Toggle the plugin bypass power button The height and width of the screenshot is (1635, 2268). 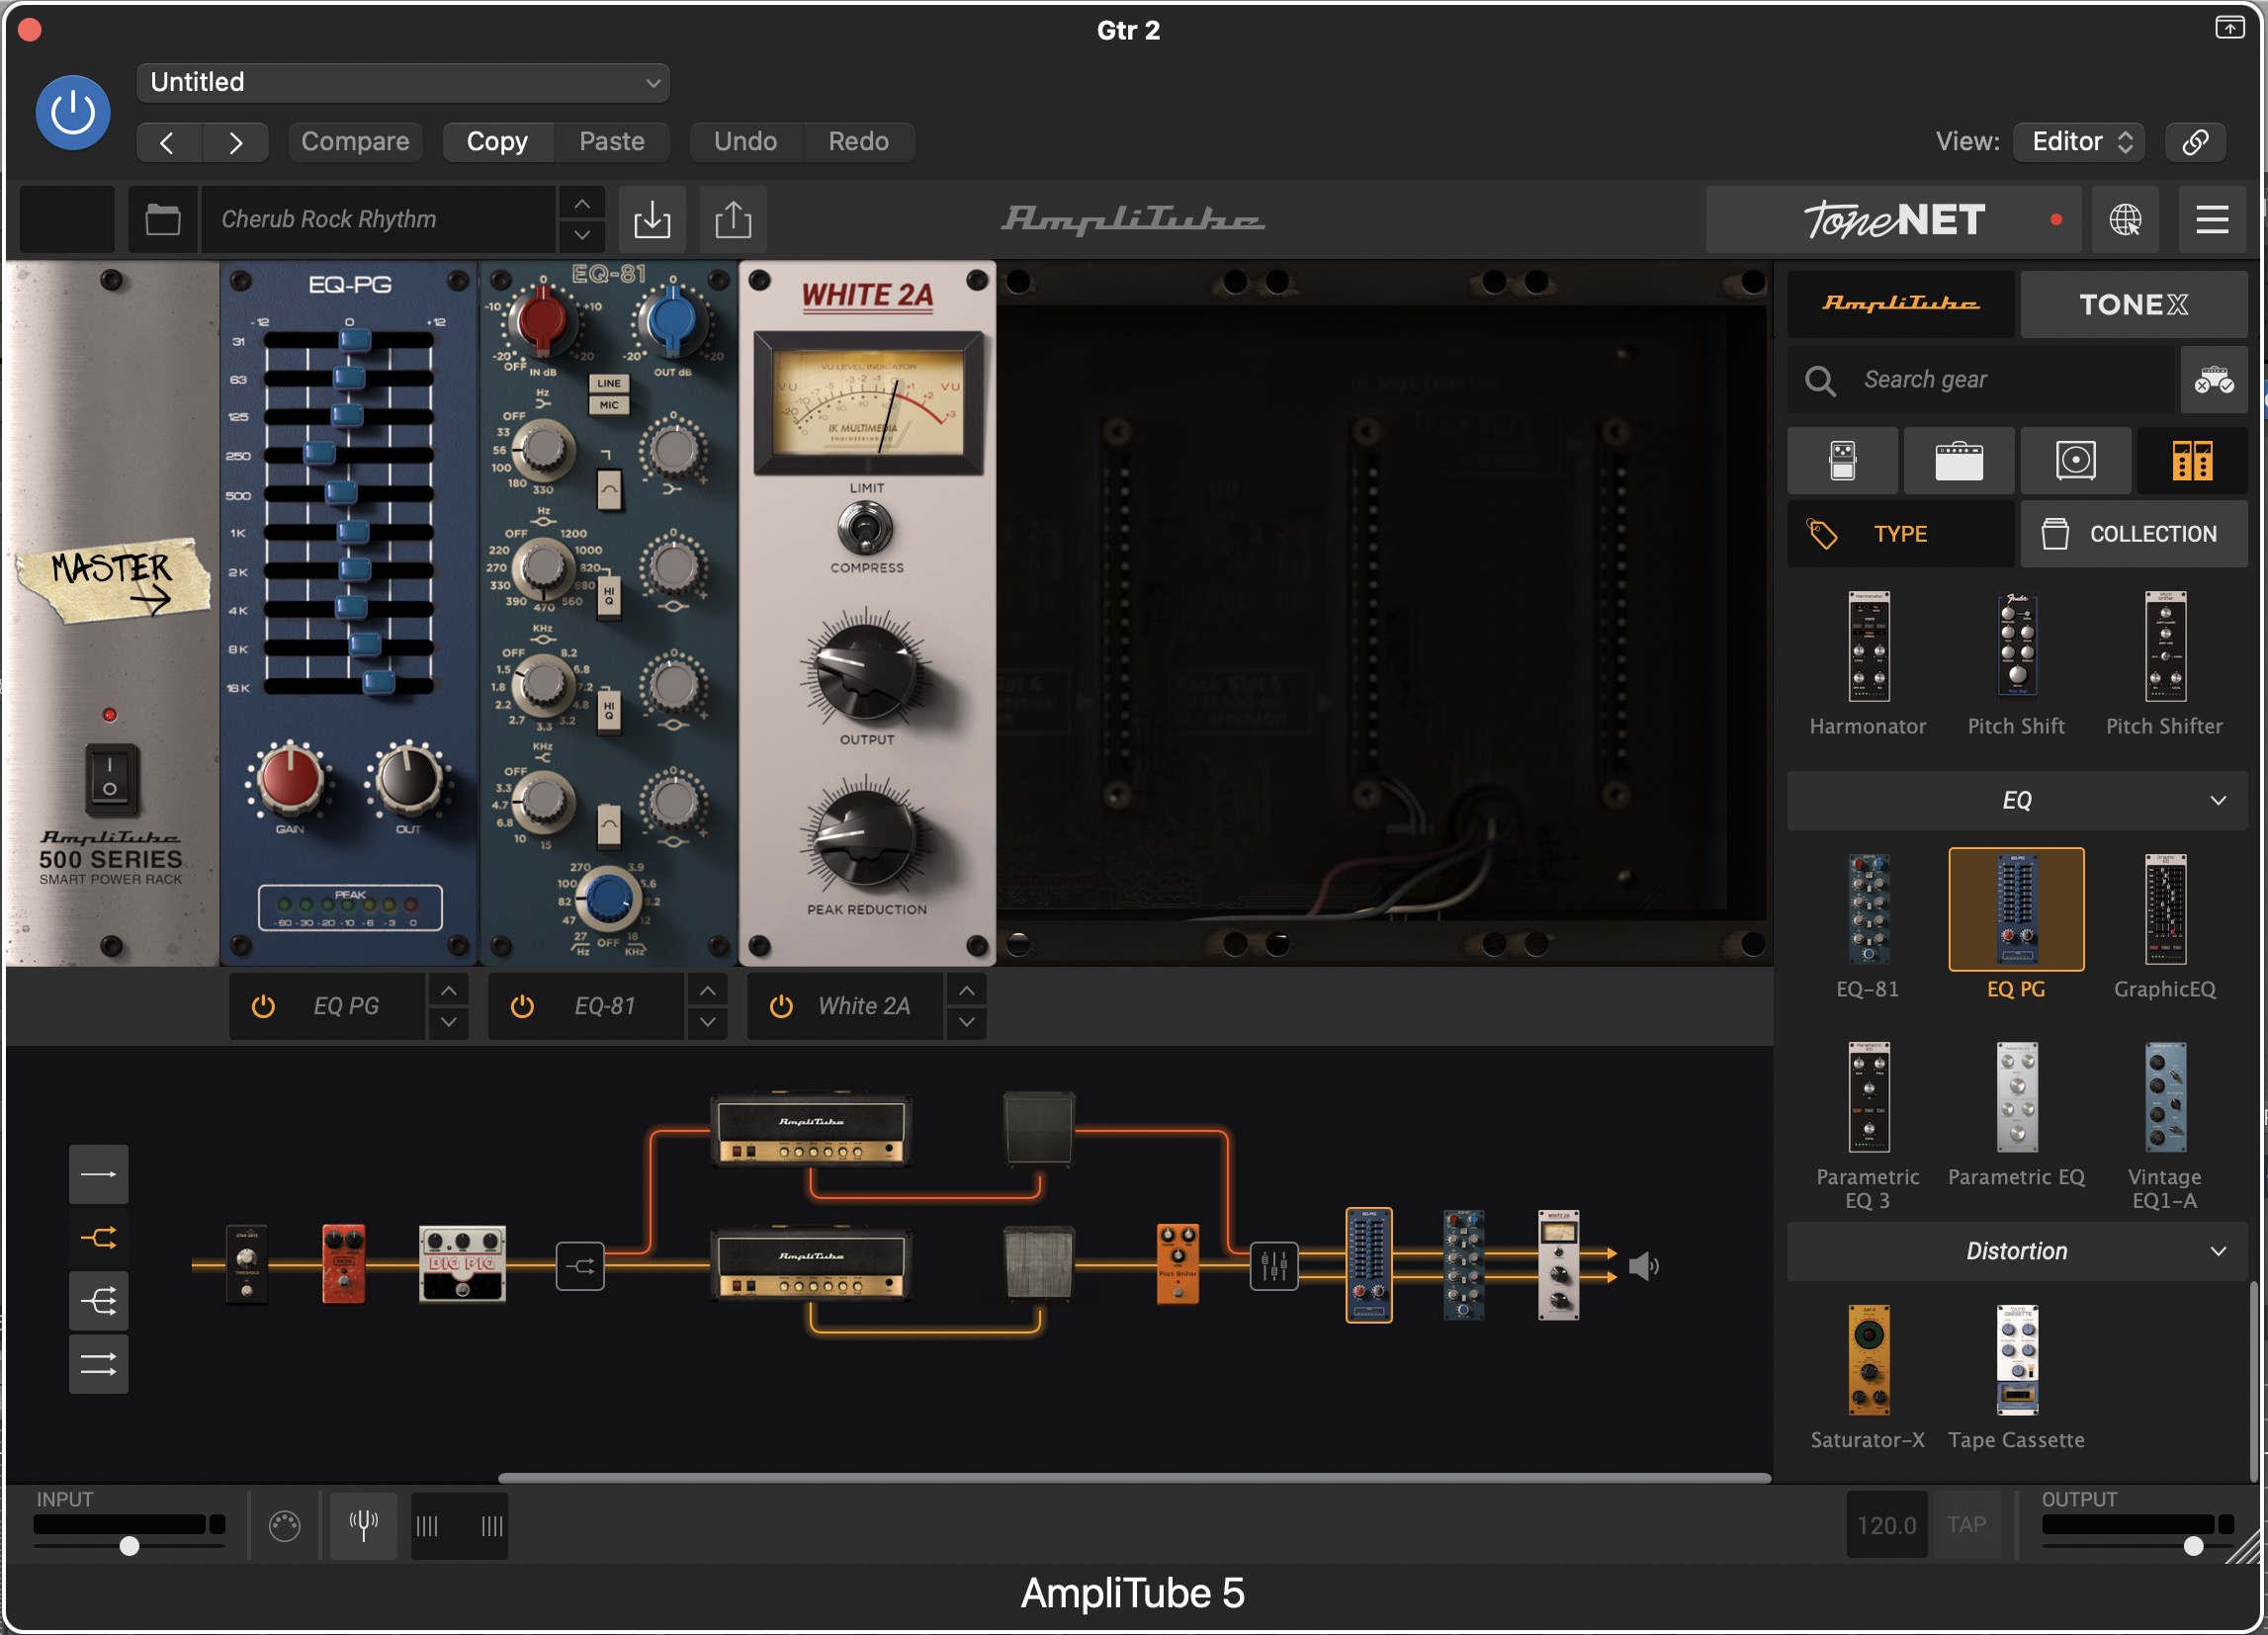coord(73,112)
